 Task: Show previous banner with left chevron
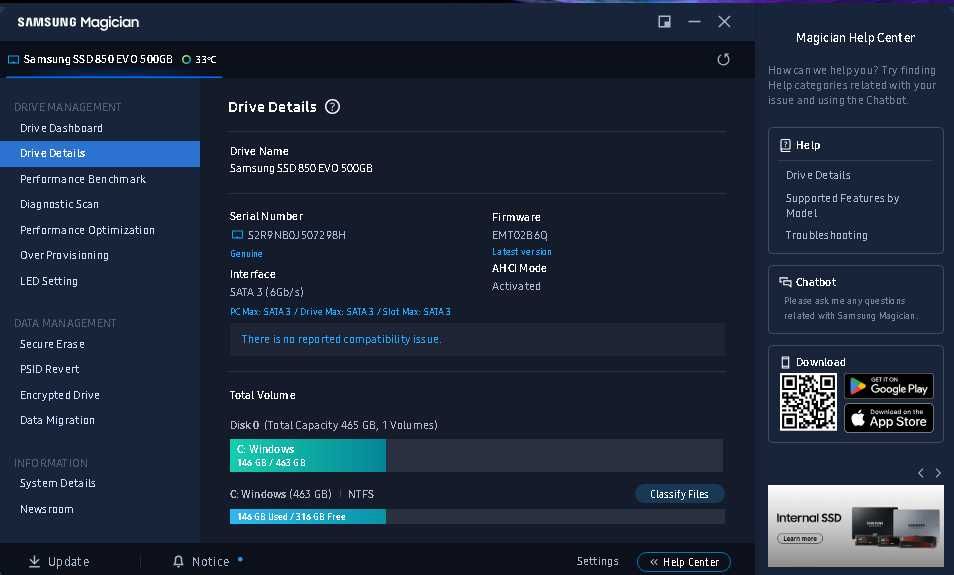click(x=921, y=473)
